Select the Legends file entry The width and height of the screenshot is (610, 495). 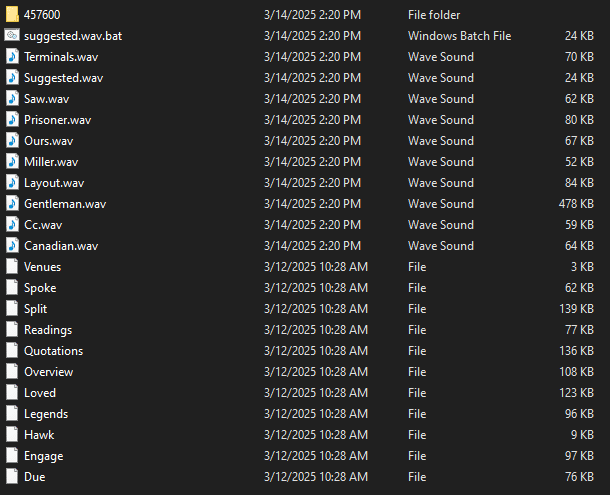tap(46, 414)
